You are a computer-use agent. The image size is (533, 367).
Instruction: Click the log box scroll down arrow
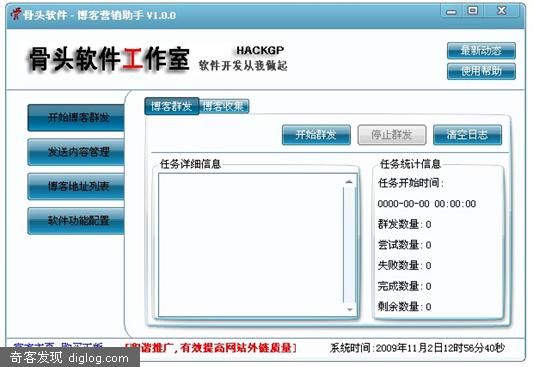point(349,309)
